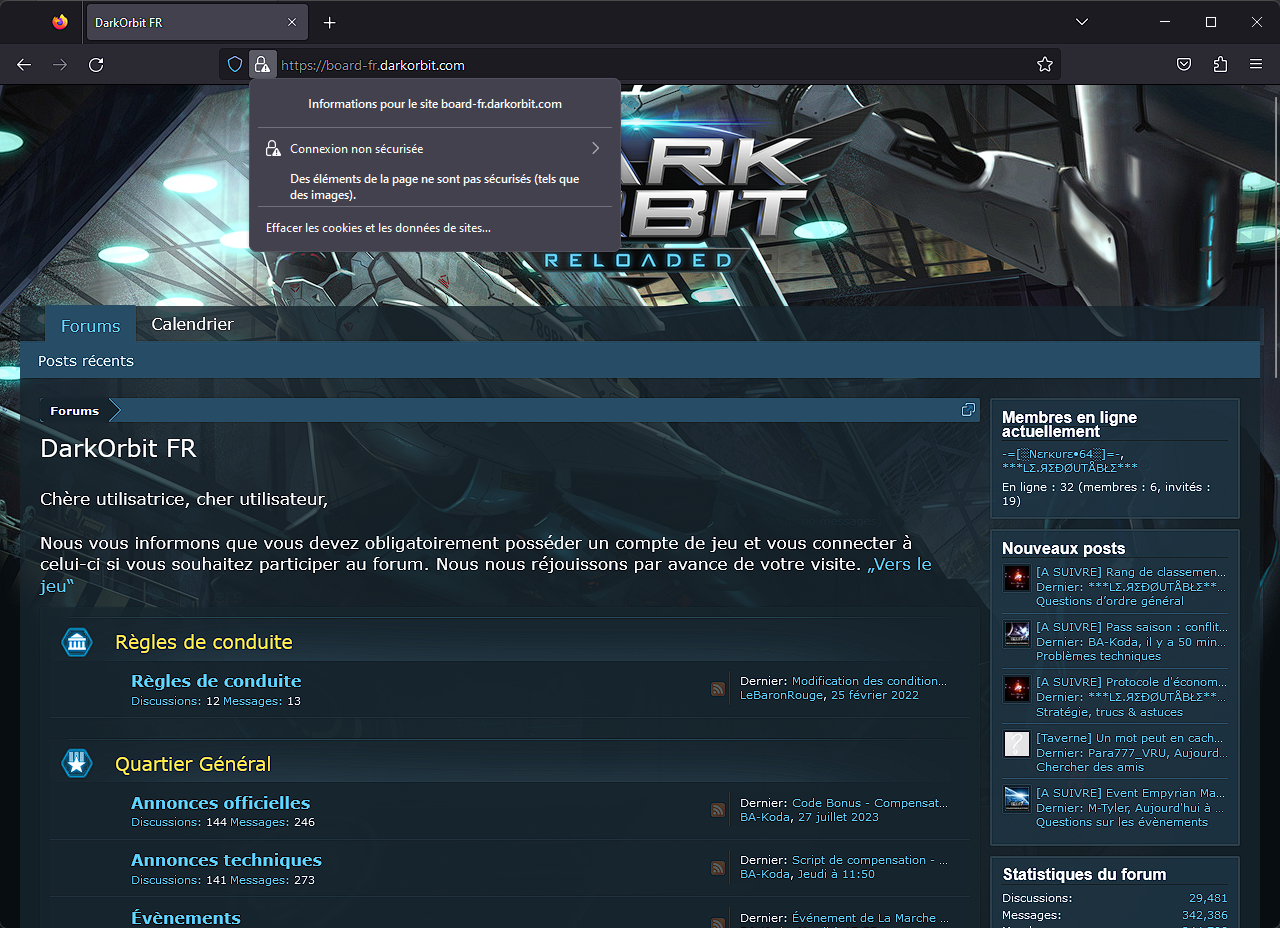Click the Pass saison post avatar thumbnail
The width and height of the screenshot is (1280, 928).
1017,634
